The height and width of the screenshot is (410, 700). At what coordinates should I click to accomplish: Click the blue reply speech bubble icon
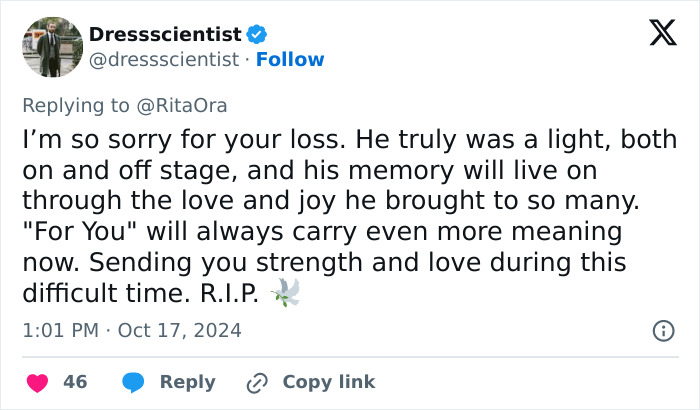click(133, 382)
